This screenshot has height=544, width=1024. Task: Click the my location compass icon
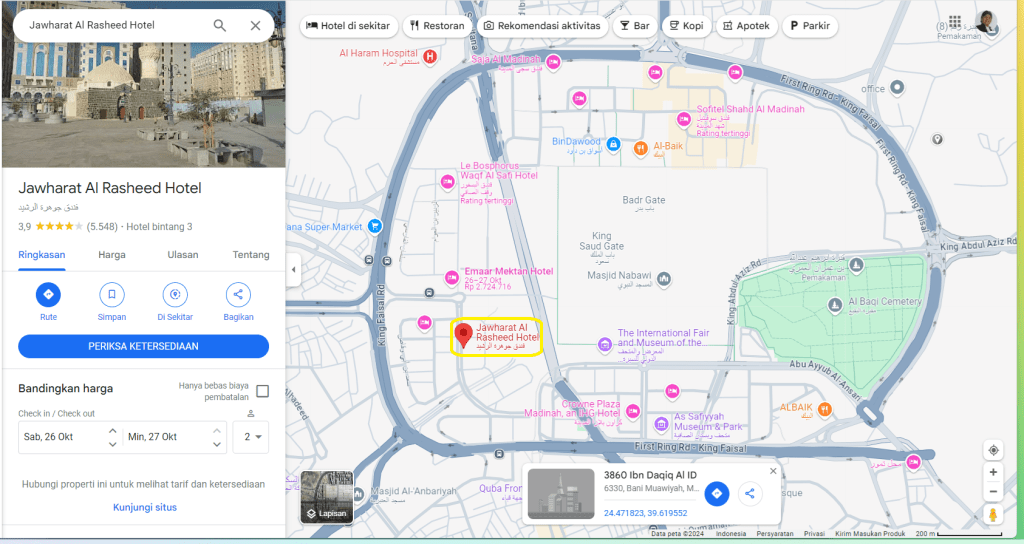(x=992, y=450)
